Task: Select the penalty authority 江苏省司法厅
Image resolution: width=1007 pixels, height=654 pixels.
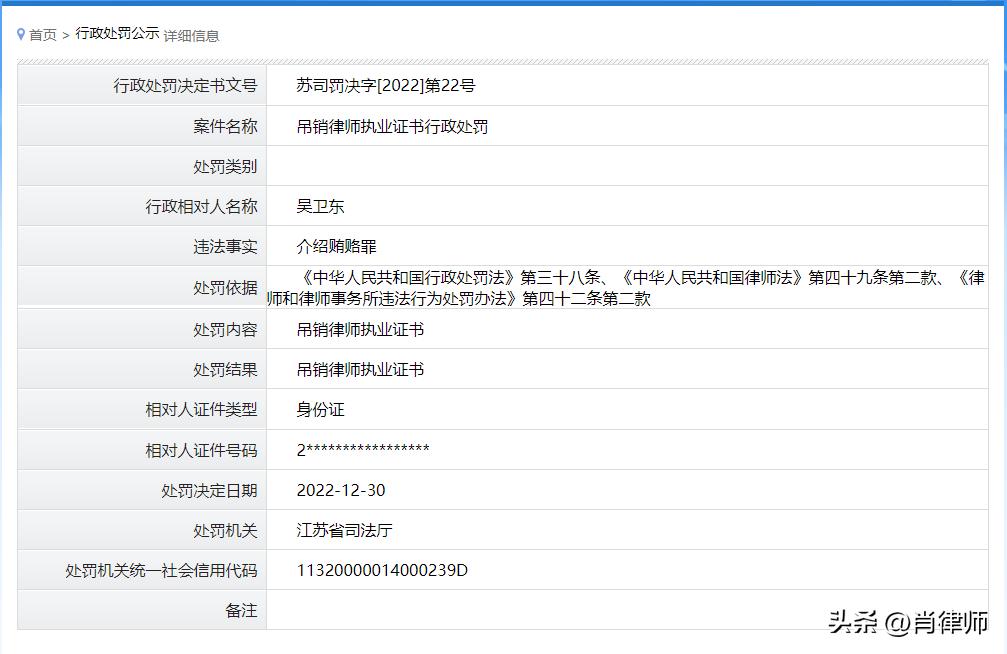Action: coord(345,530)
